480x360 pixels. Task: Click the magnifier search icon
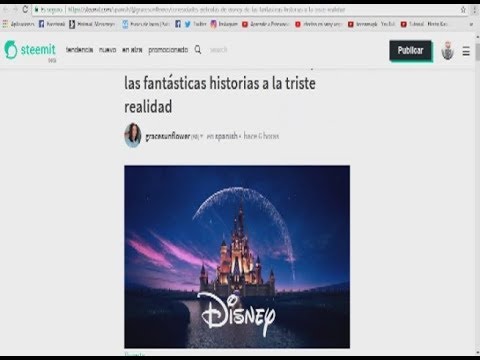(x=198, y=50)
